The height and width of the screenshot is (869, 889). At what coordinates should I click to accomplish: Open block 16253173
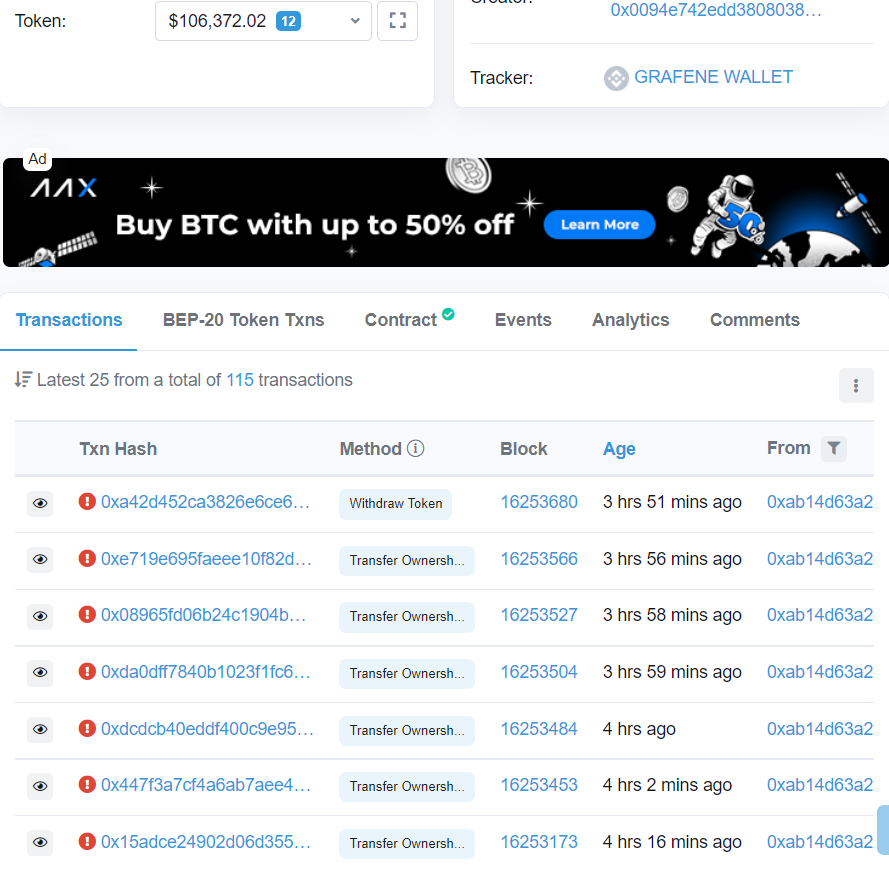pos(539,842)
